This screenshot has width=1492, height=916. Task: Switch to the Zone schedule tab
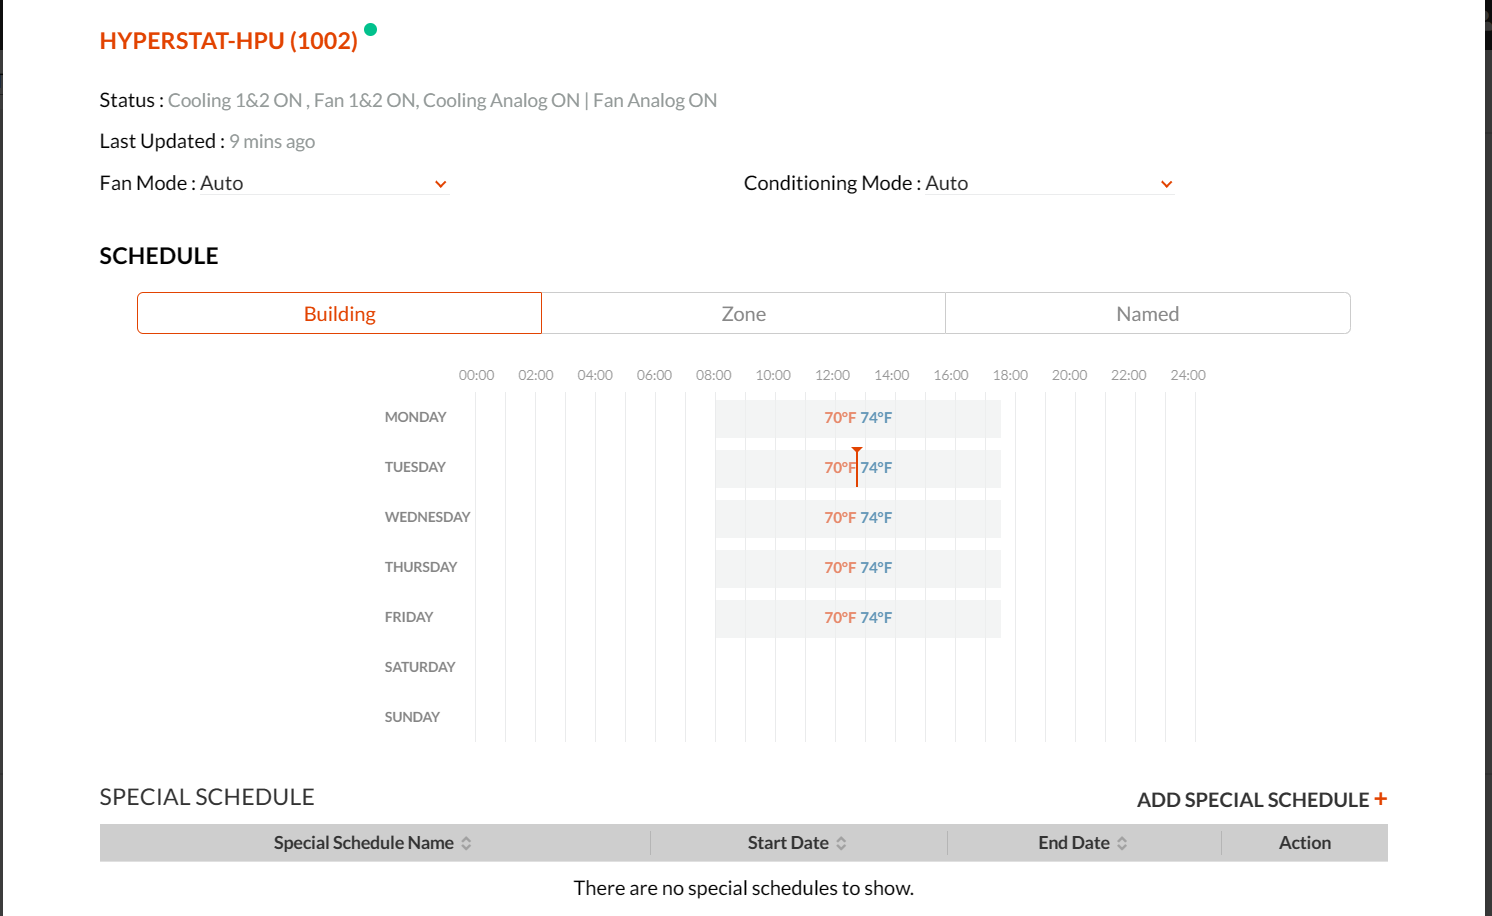click(743, 314)
